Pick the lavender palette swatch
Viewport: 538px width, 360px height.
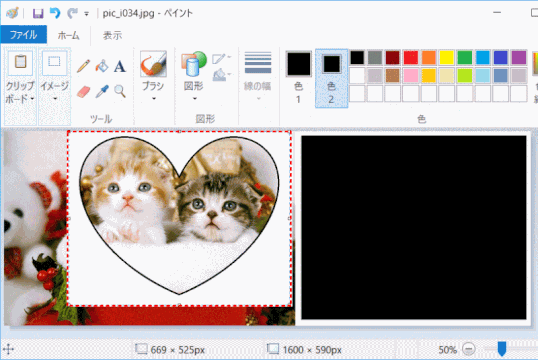coord(519,76)
